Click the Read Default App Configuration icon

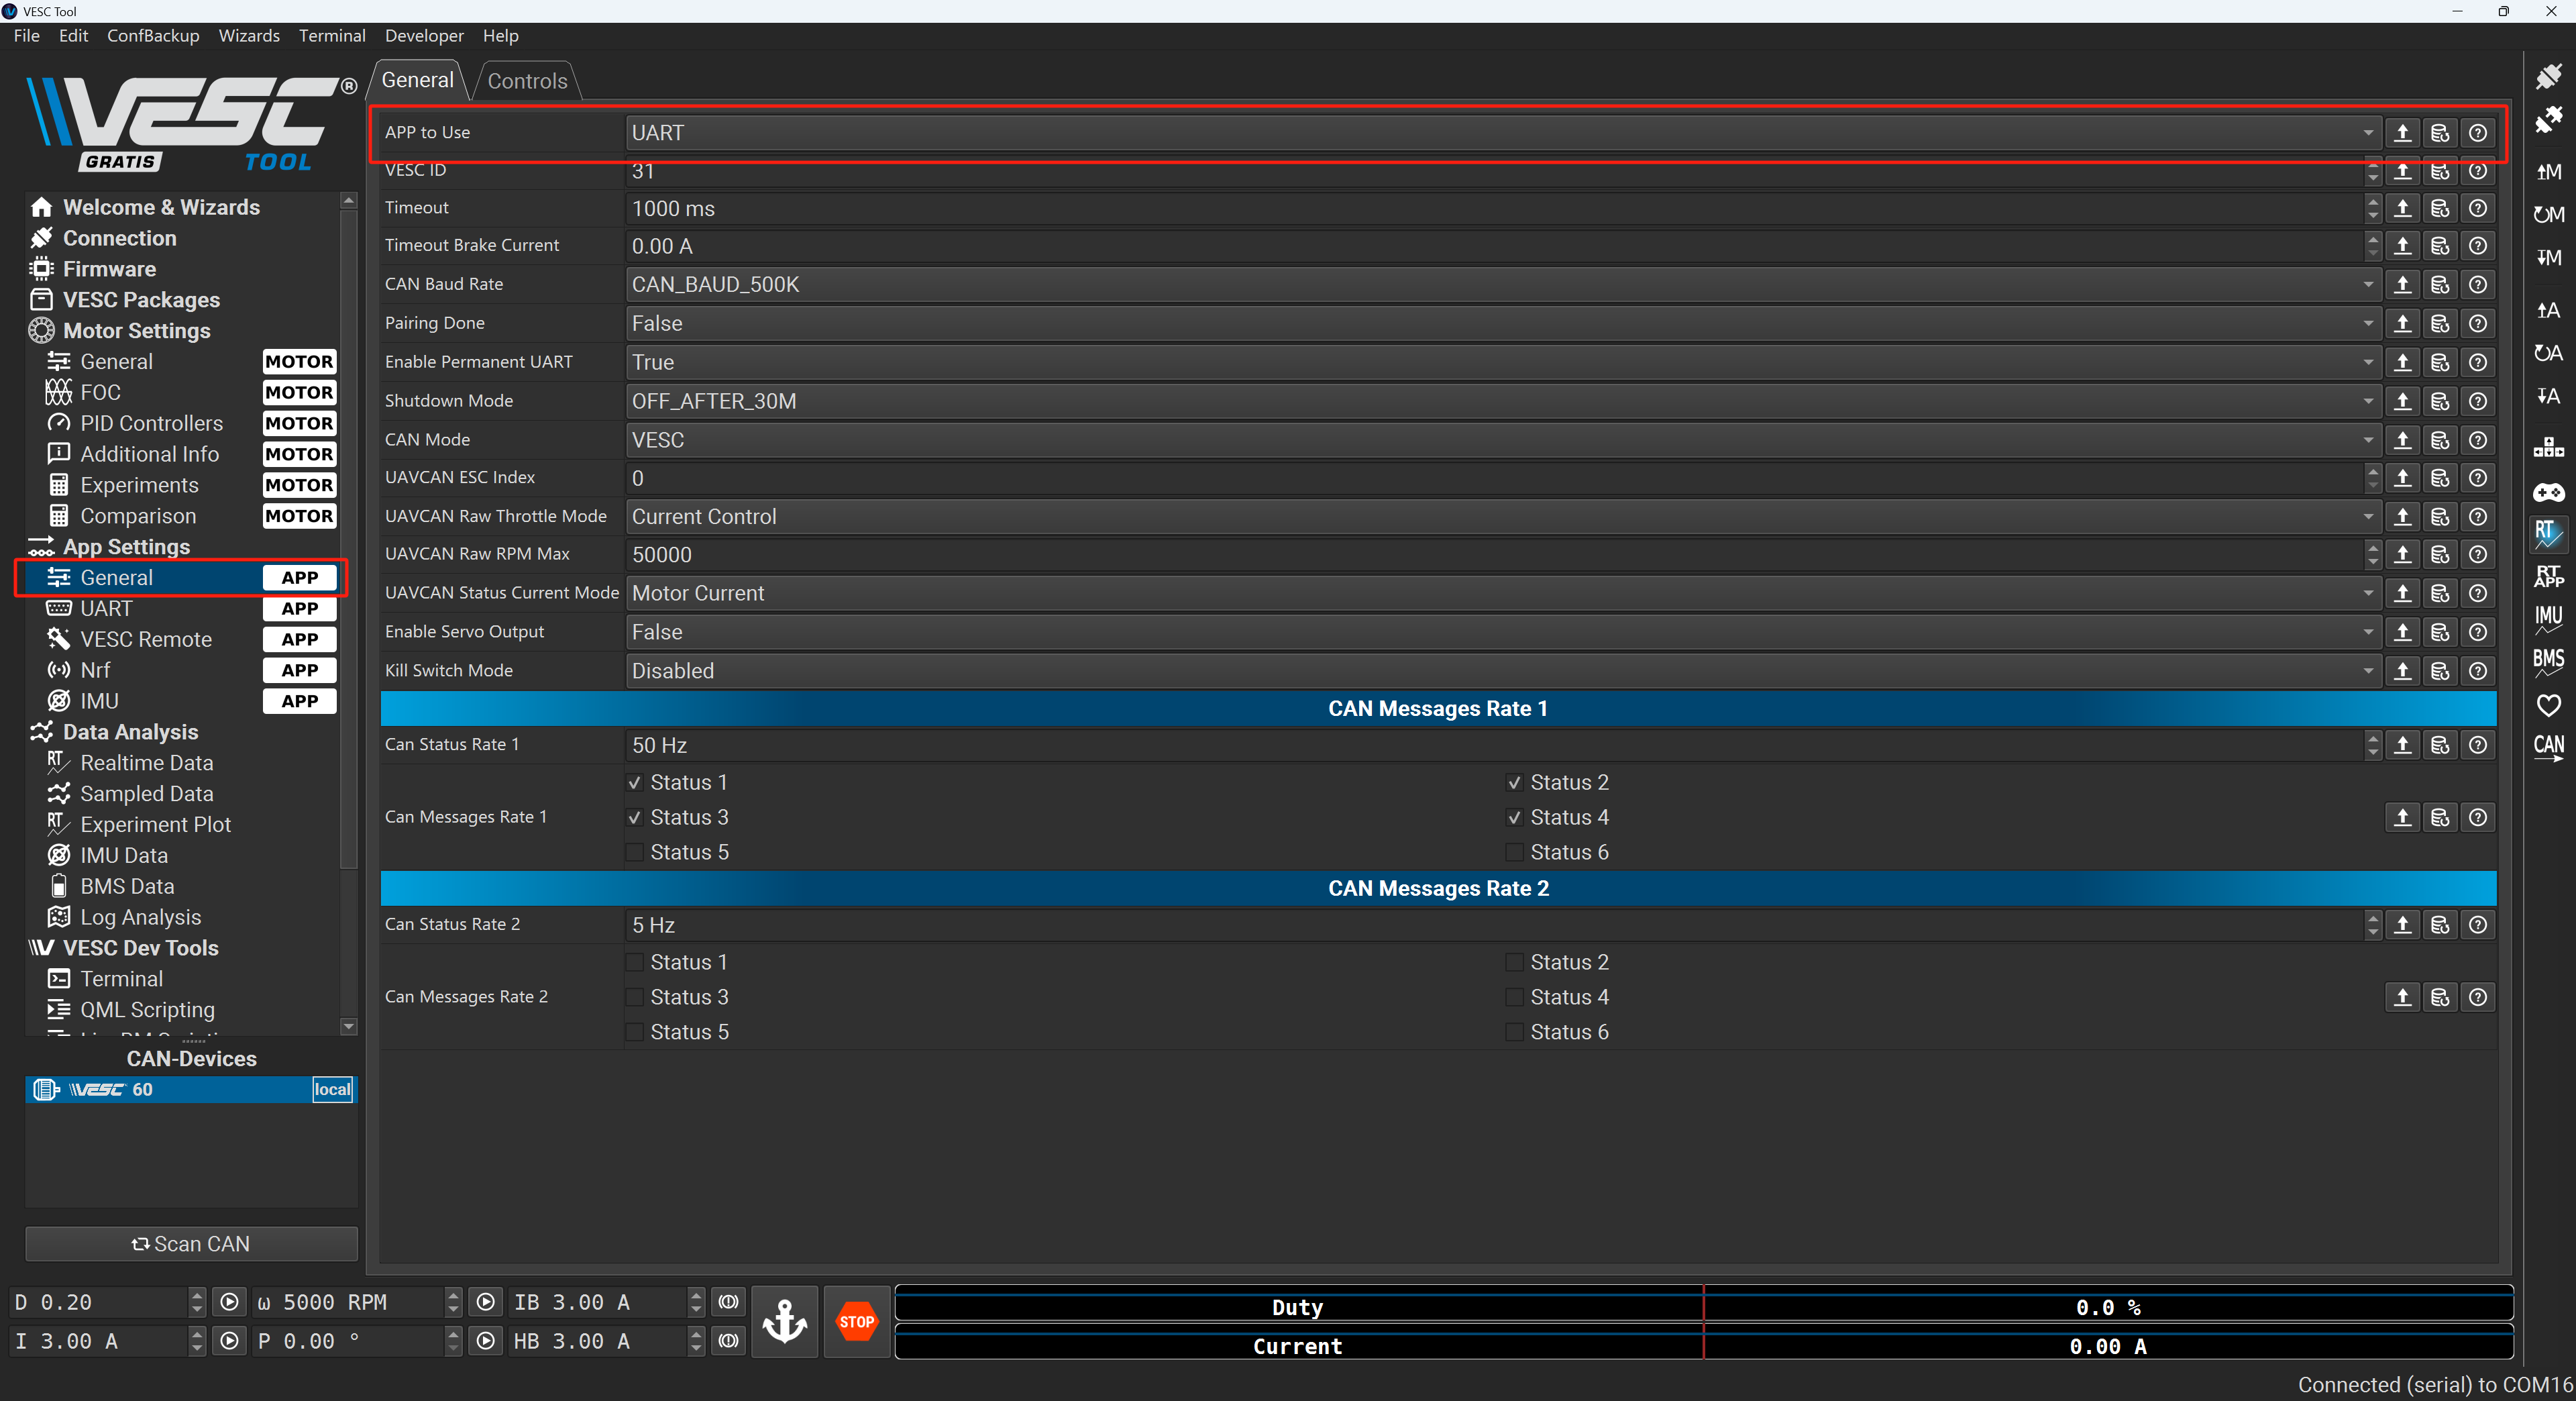tap(2548, 353)
